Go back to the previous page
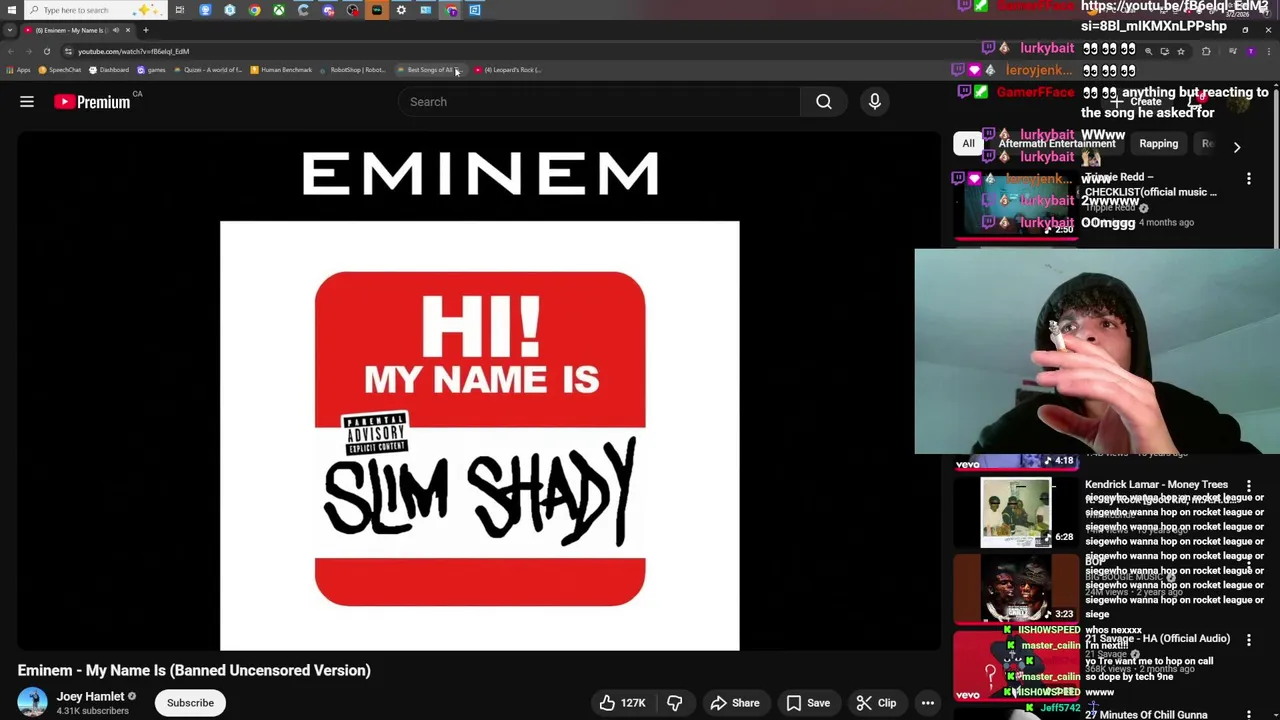The height and width of the screenshot is (720, 1280). click(x=11, y=51)
